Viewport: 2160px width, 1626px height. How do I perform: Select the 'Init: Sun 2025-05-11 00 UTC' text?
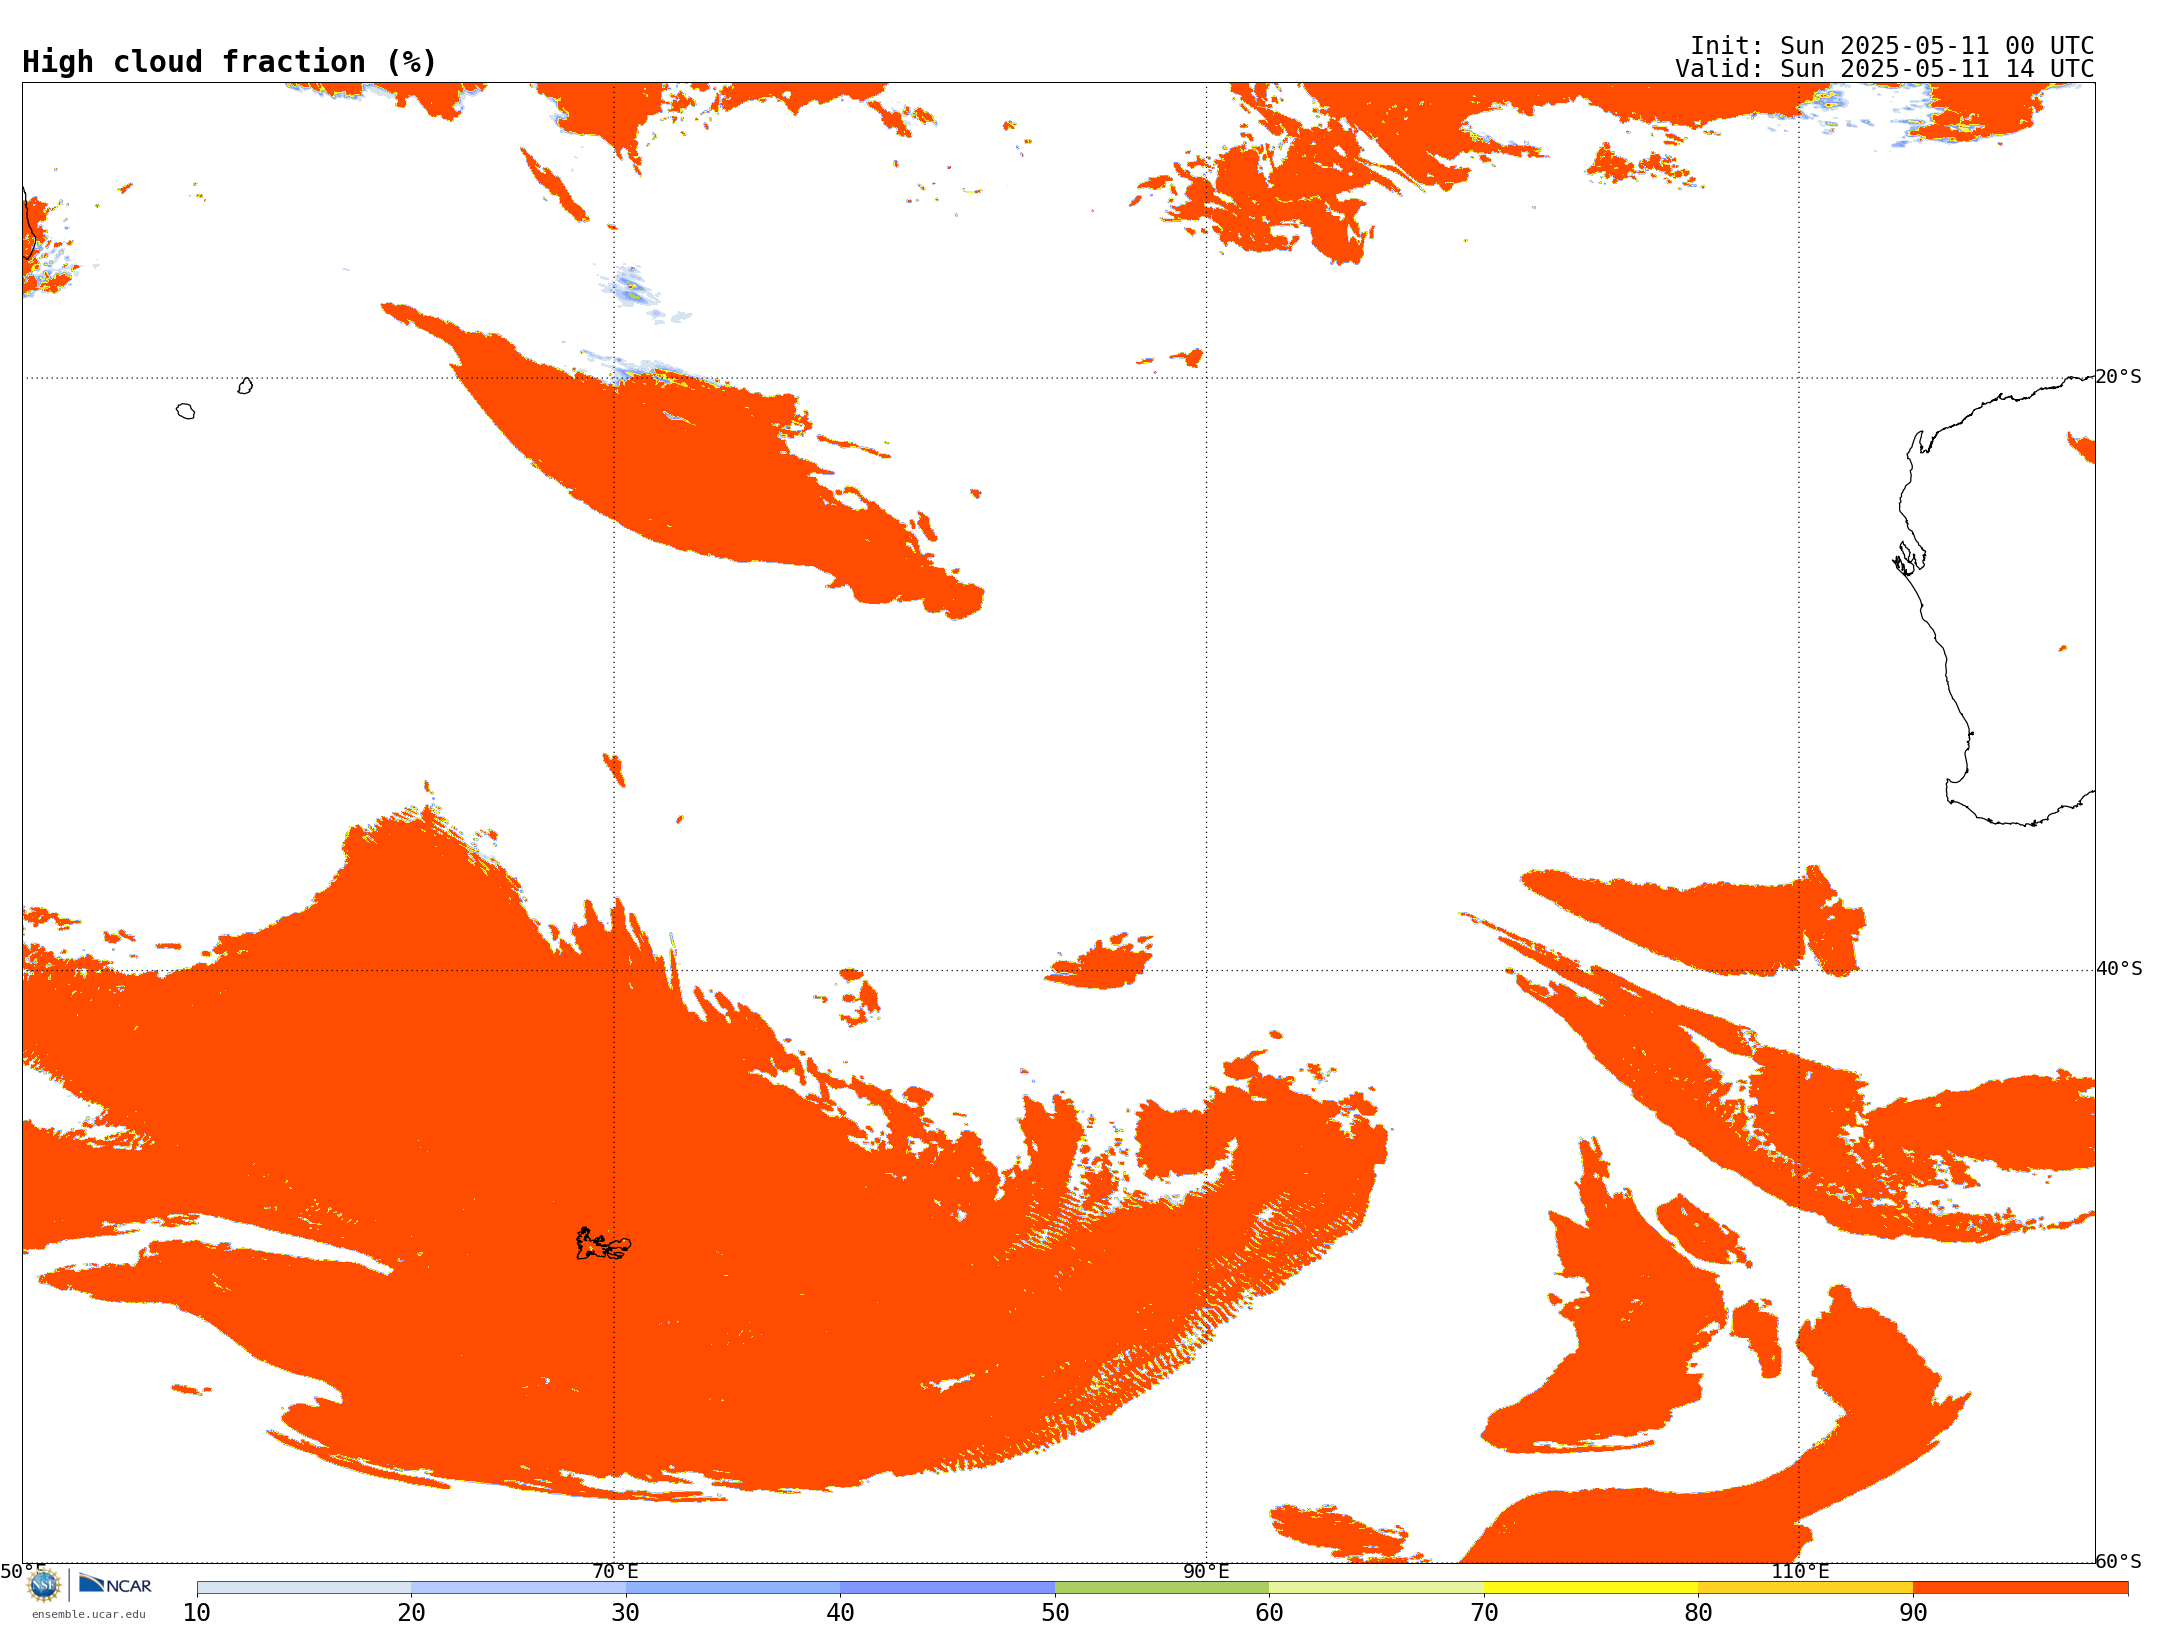tap(1892, 46)
